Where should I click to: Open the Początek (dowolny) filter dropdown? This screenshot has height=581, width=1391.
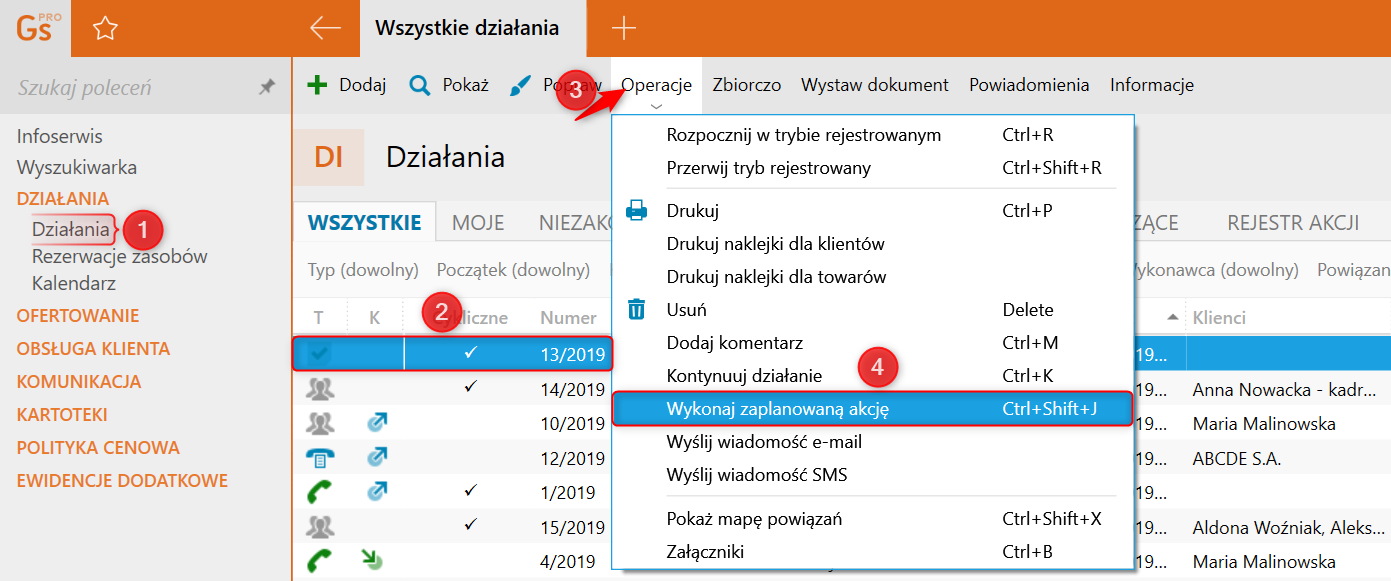coord(513,270)
